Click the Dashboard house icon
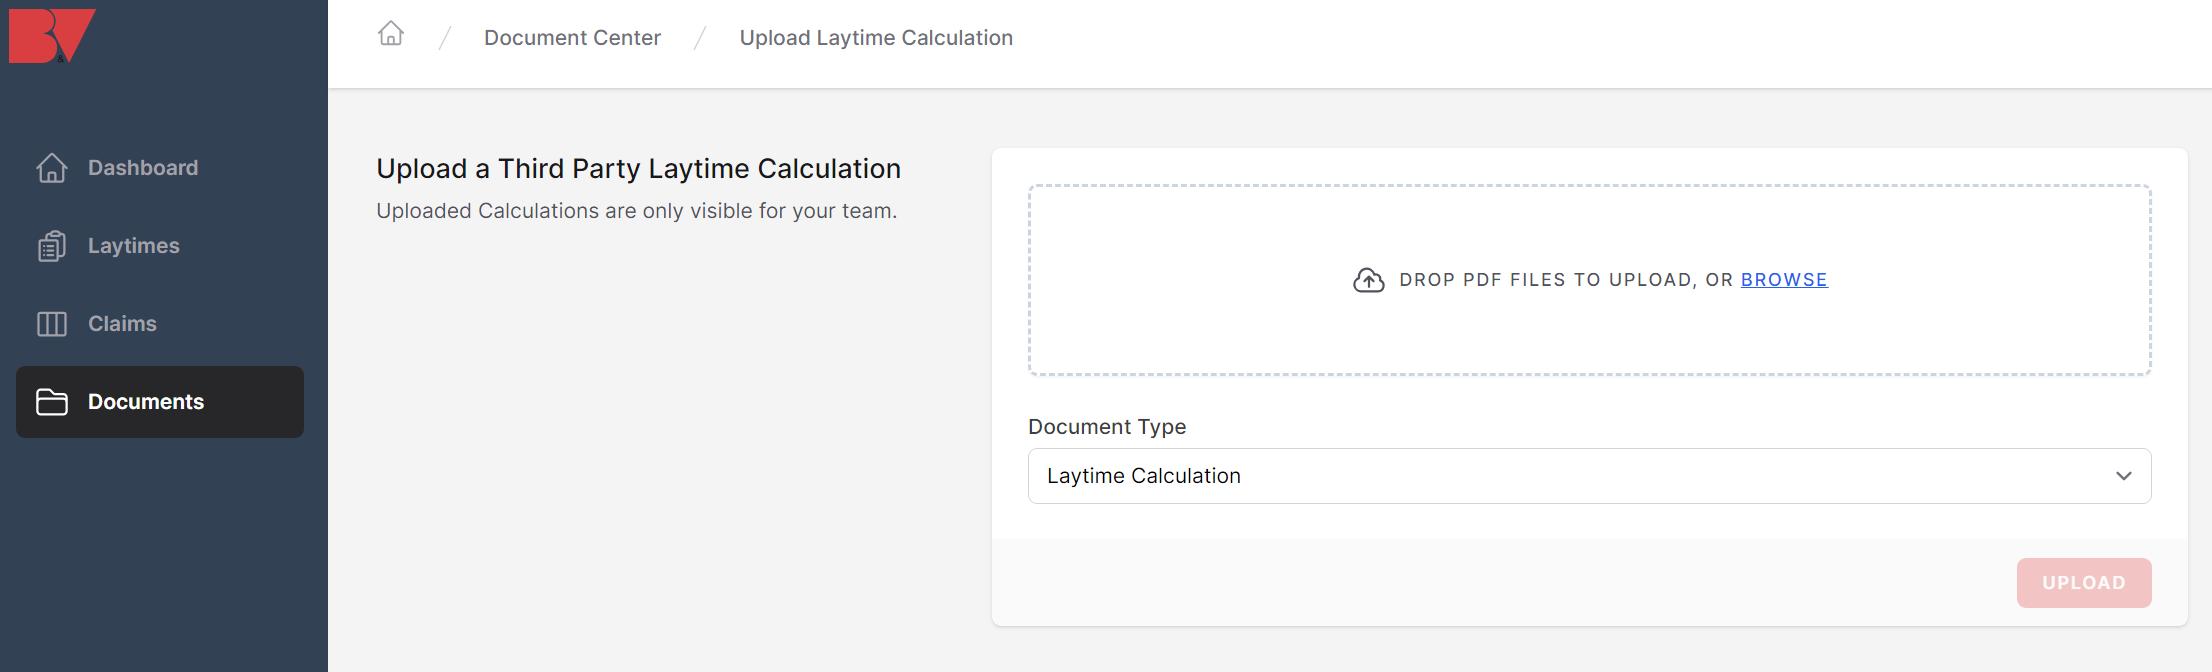The height and width of the screenshot is (672, 2212). 52,168
